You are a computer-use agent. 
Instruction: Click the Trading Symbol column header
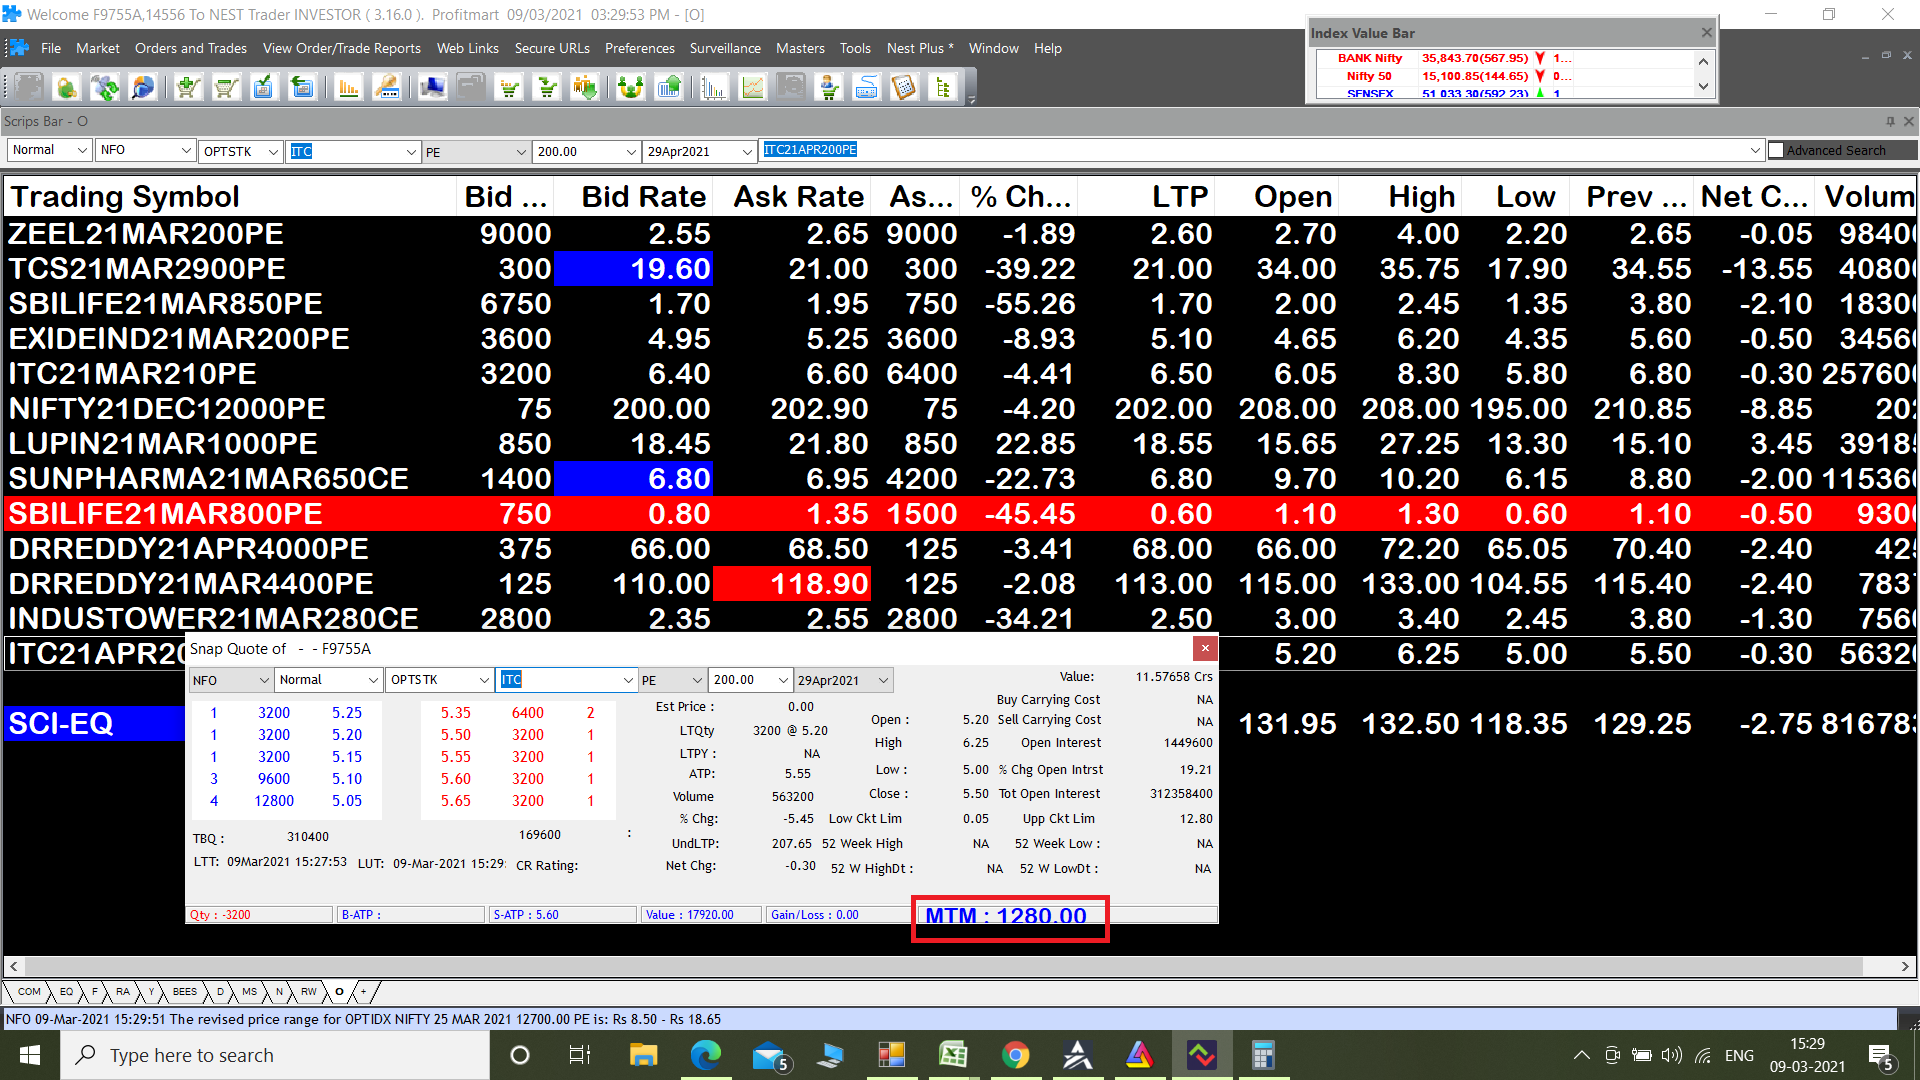click(230, 196)
